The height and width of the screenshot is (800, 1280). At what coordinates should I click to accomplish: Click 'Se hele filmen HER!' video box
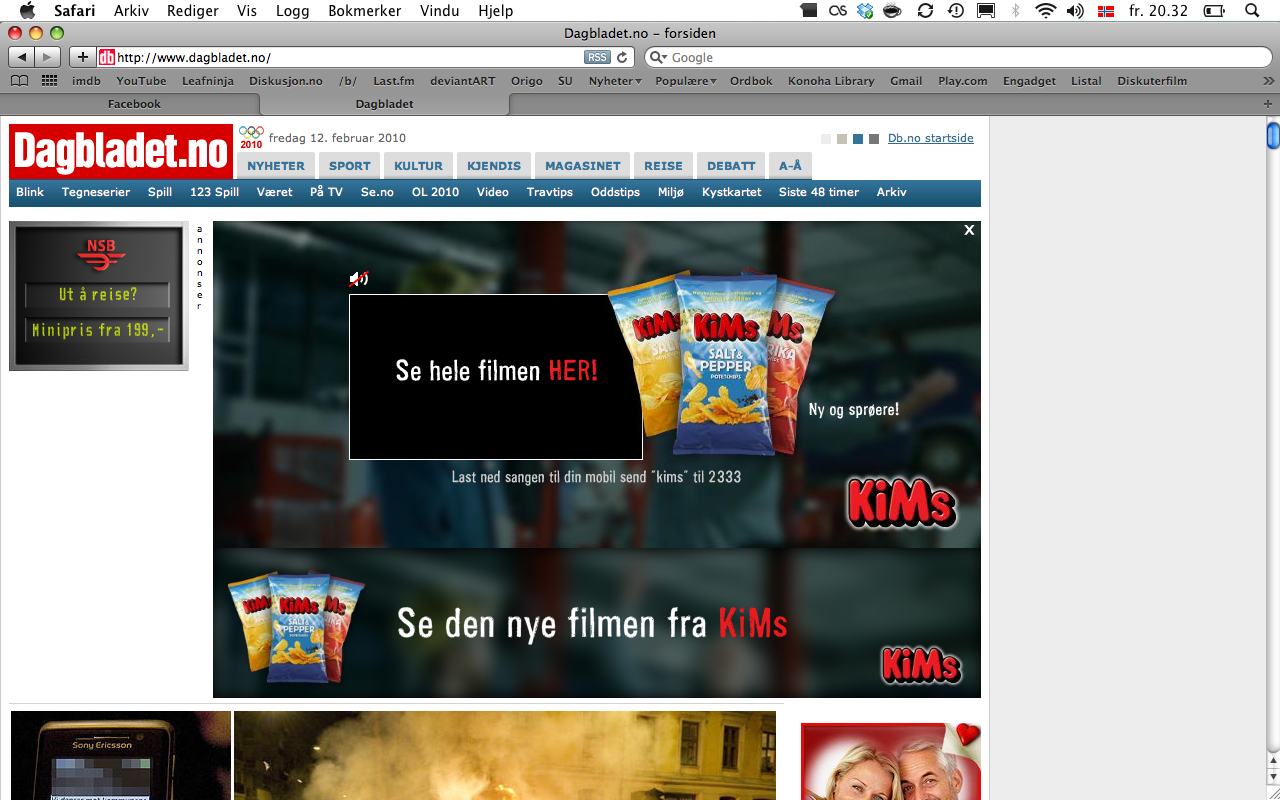coord(496,377)
